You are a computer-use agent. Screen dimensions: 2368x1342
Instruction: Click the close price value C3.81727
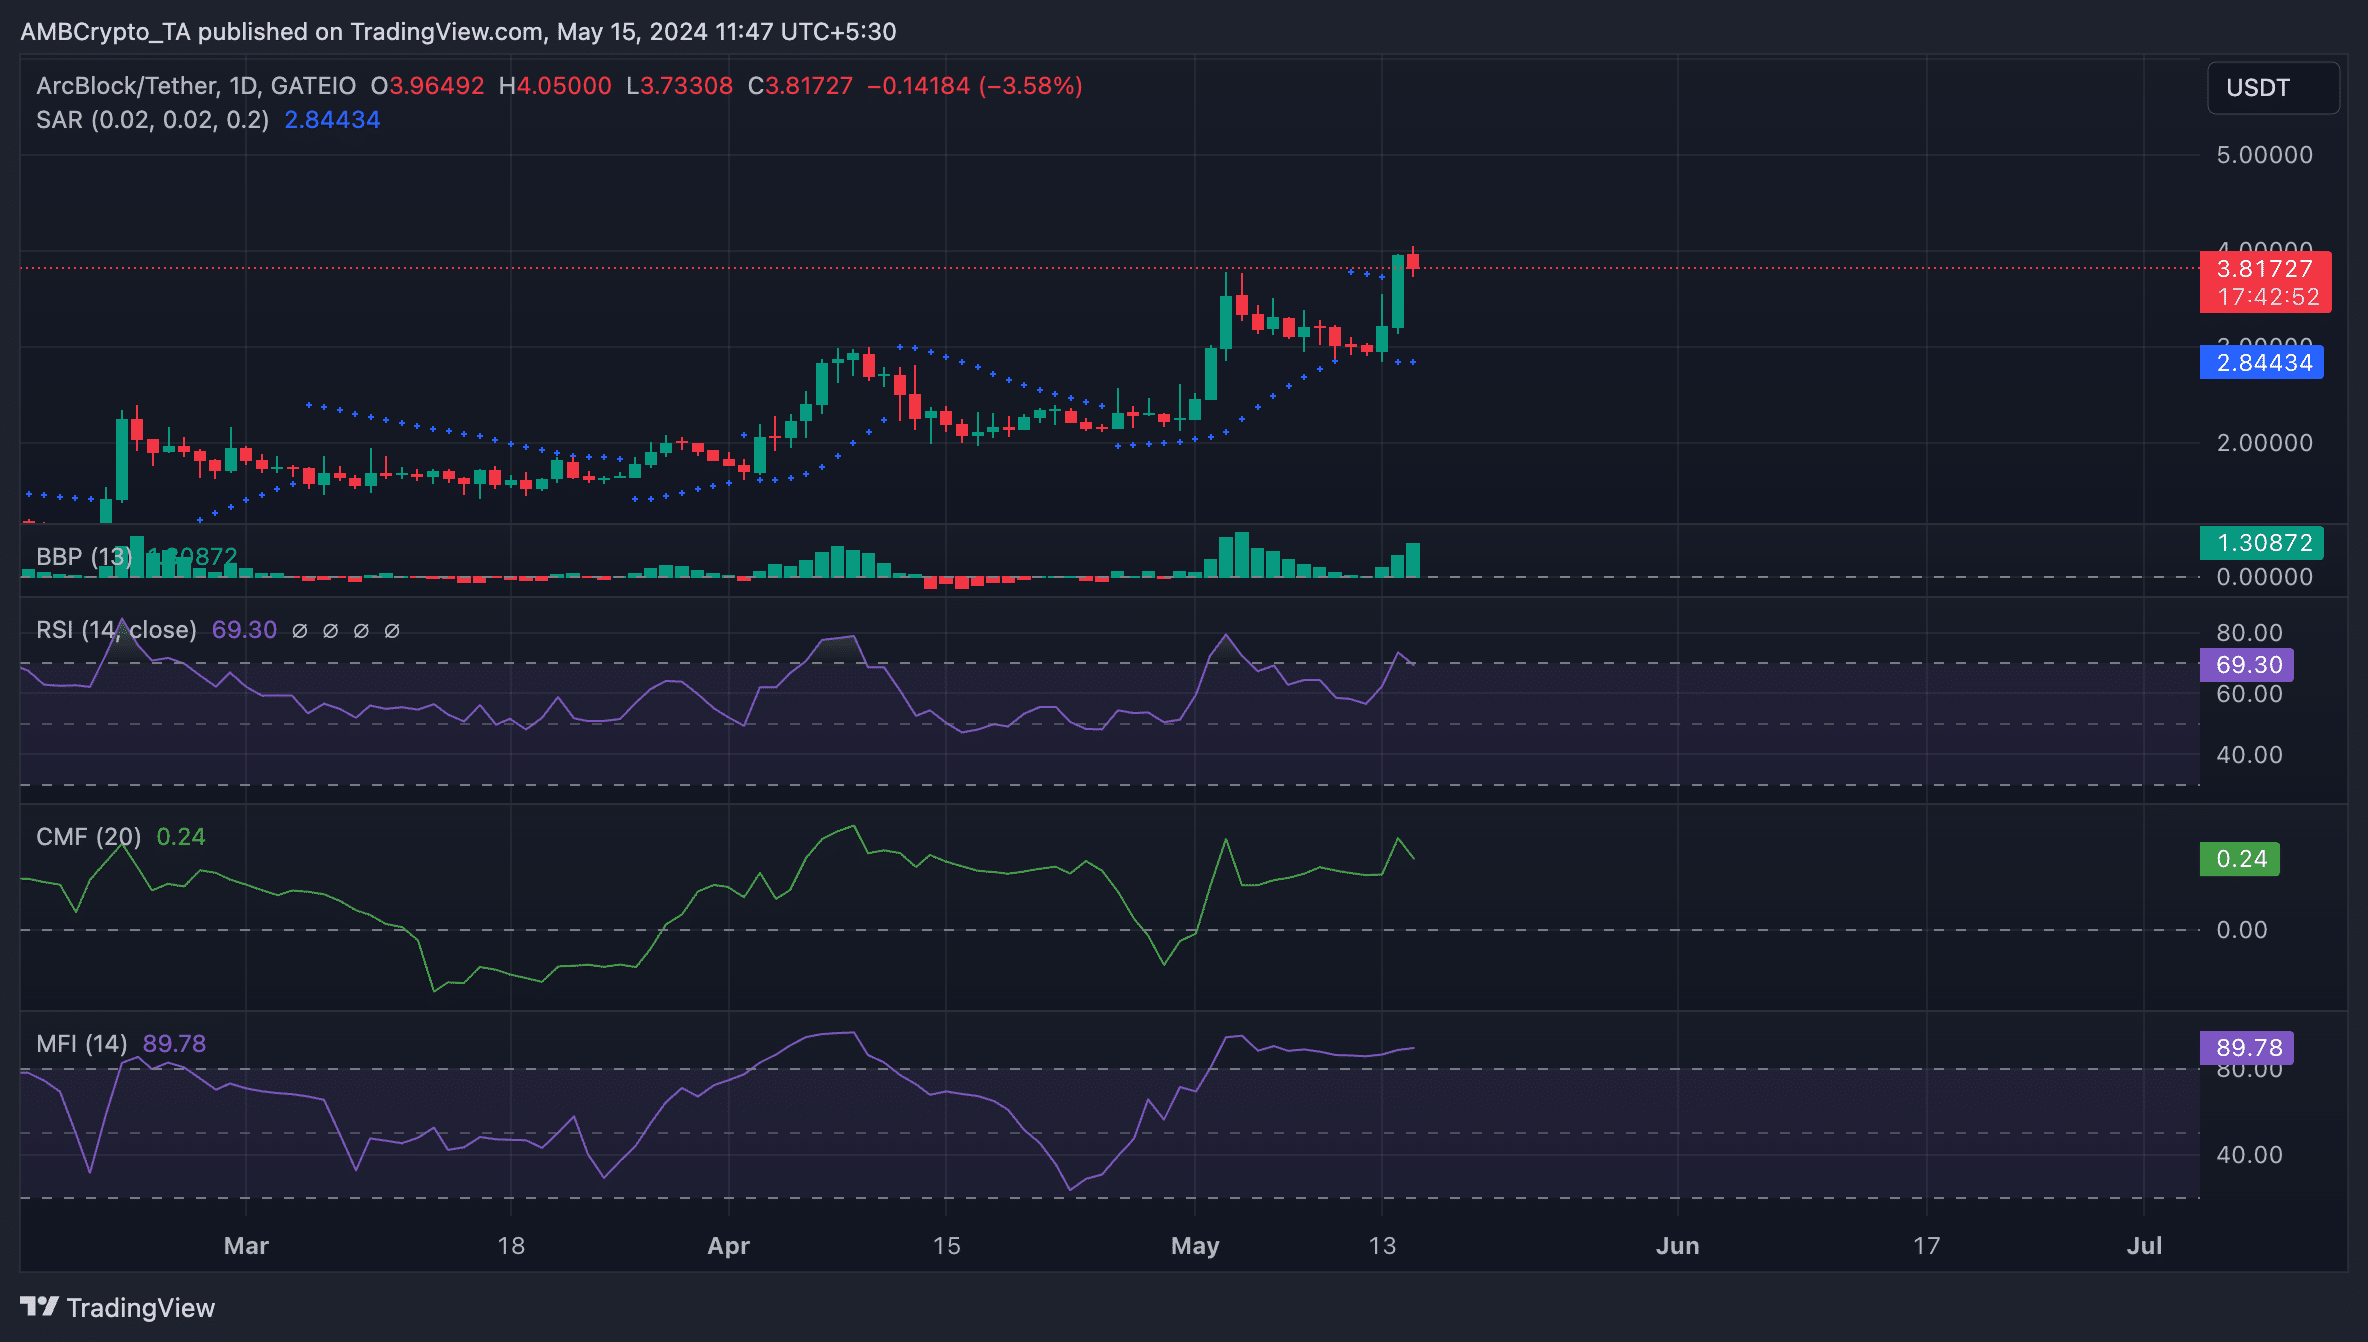(x=800, y=86)
